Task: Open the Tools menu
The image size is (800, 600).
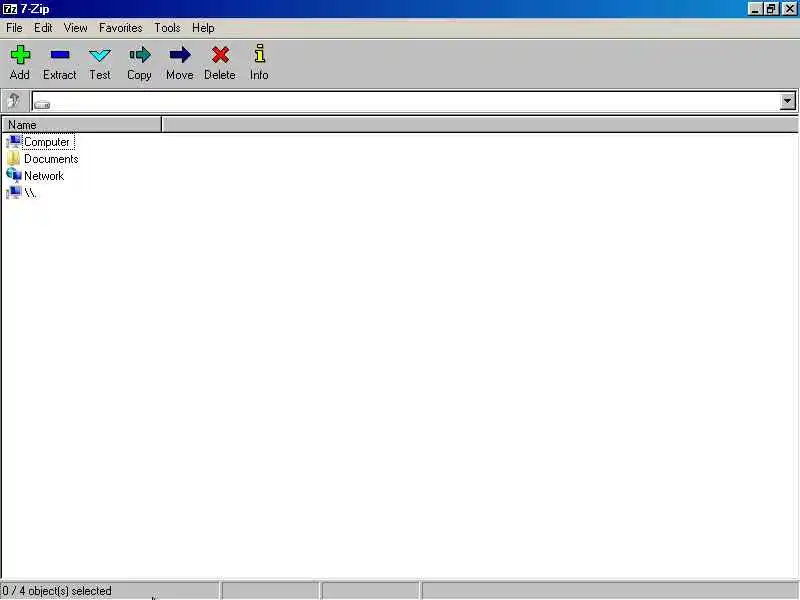Action: pyautogui.click(x=167, y=28)
